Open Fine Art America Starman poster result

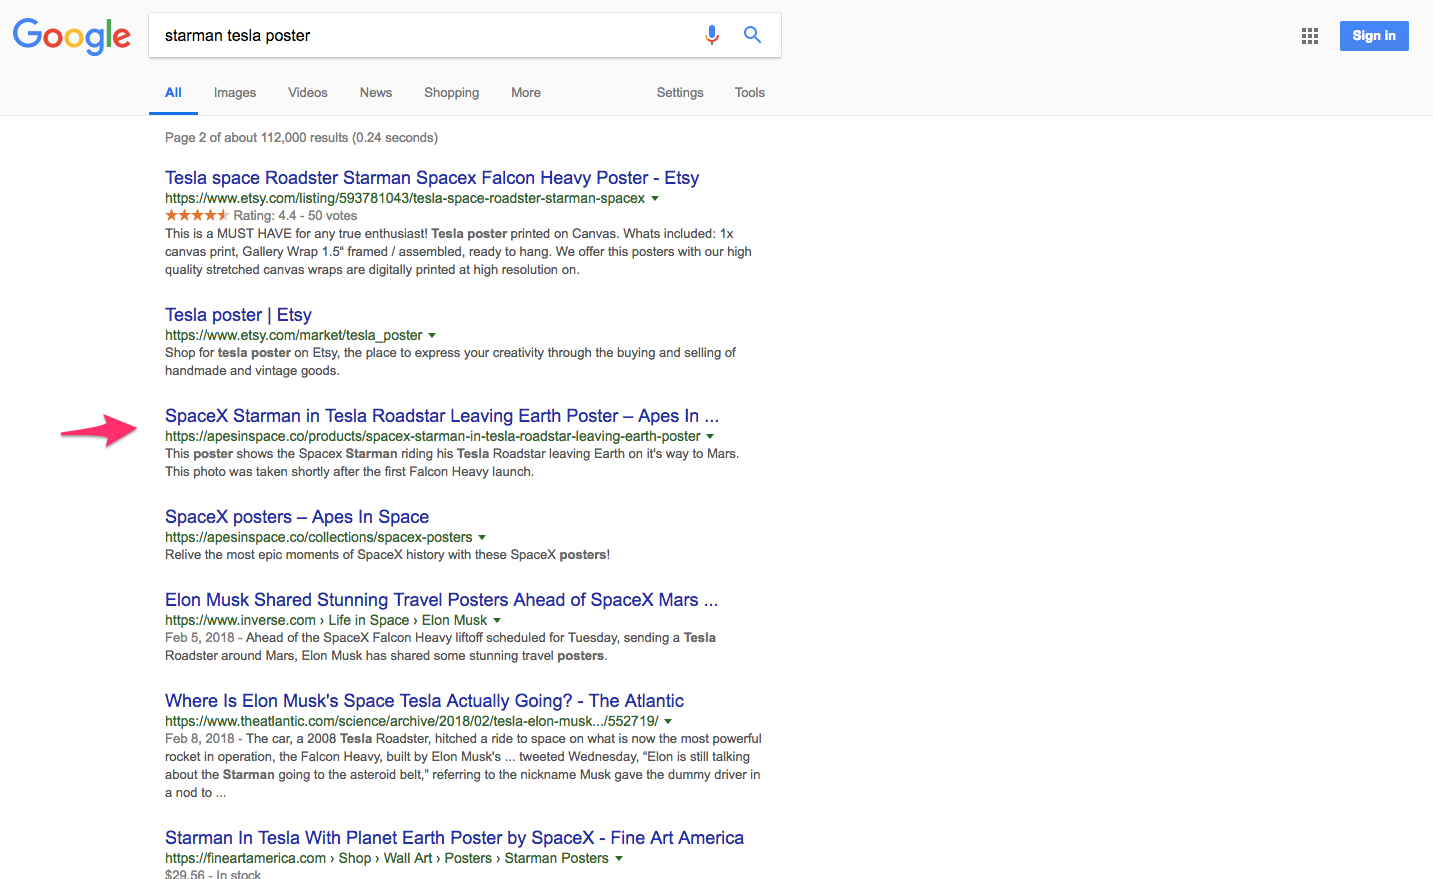coord(454,838)
